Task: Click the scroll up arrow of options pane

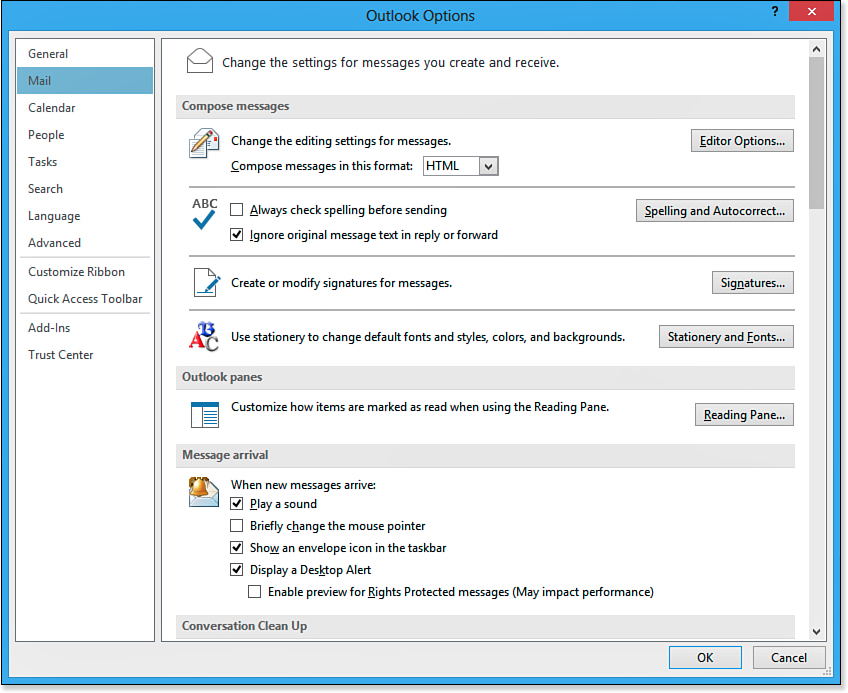Action: pyautogui.click(x=816, y=48)
